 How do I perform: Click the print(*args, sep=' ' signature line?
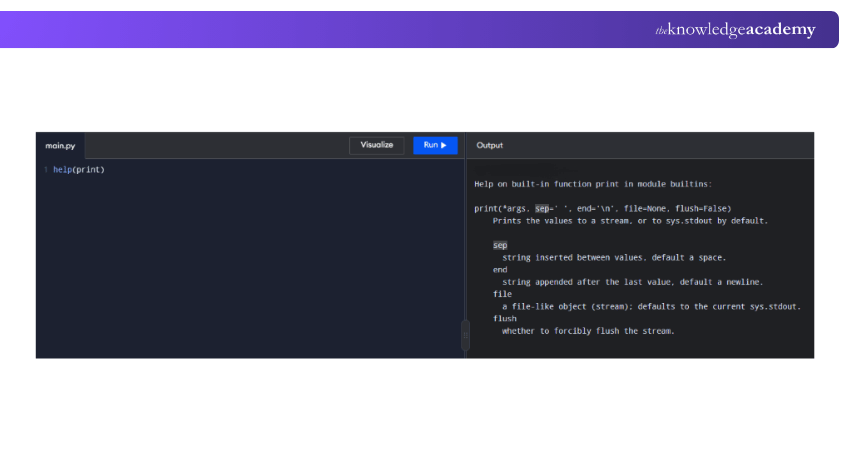point(603,209)
